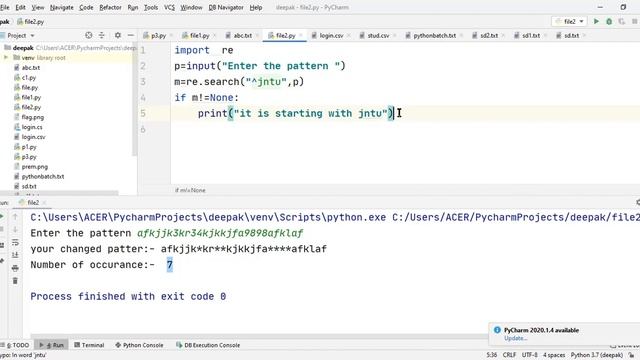The width and height of the screenshot is (640, 360).
Task: Click the UTF-8 encoding indicator
Action: point(530,355)
